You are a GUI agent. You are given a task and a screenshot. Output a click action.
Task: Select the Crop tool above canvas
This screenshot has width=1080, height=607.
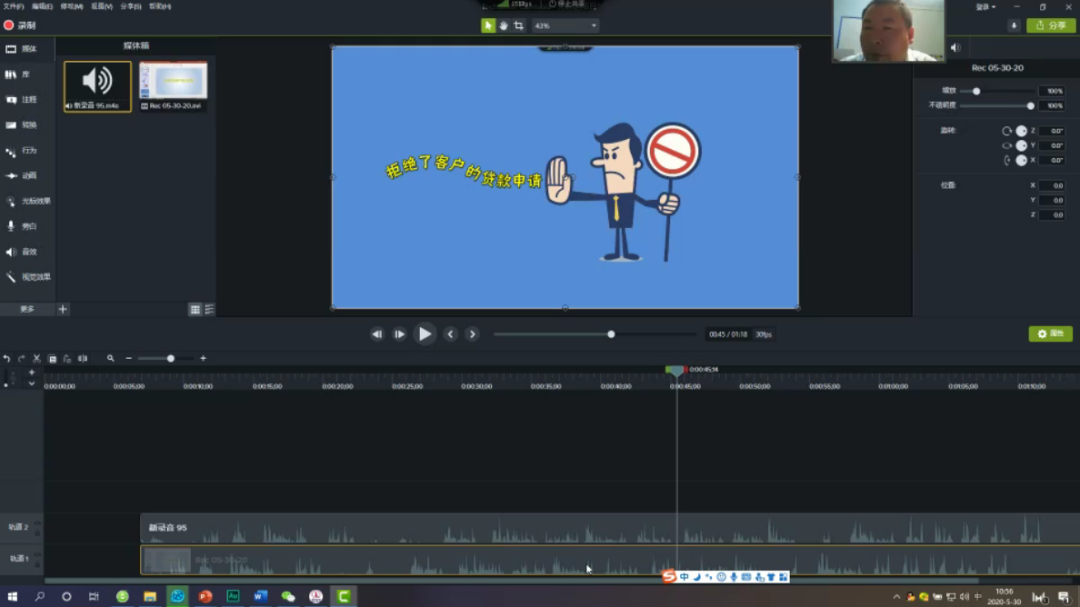click(x=519, y=25)
